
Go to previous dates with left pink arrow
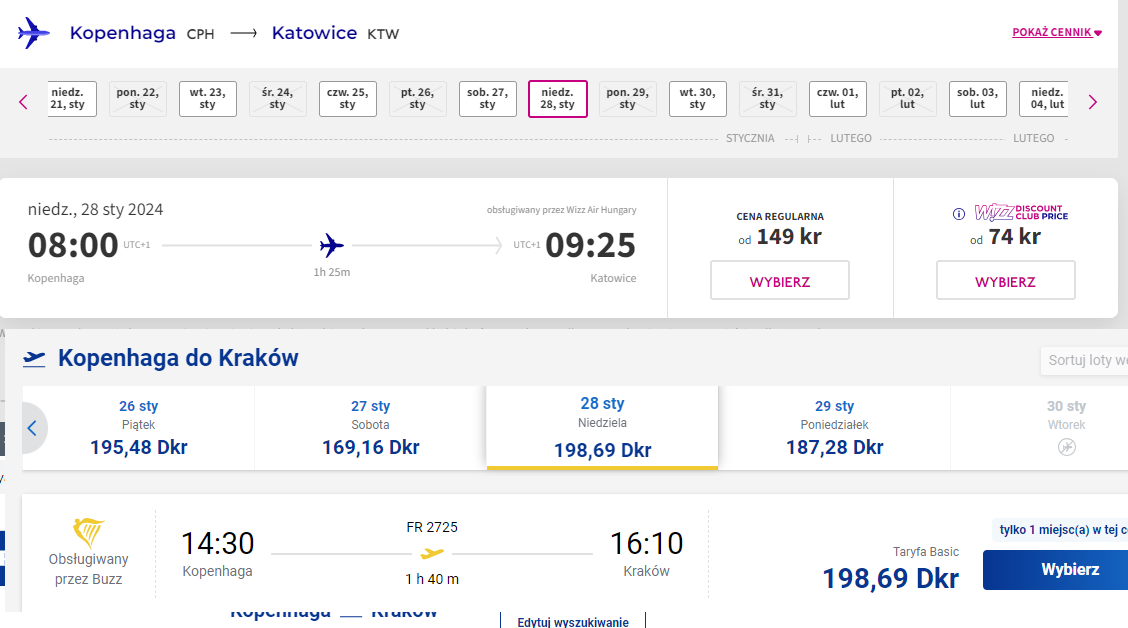[23, 102]
